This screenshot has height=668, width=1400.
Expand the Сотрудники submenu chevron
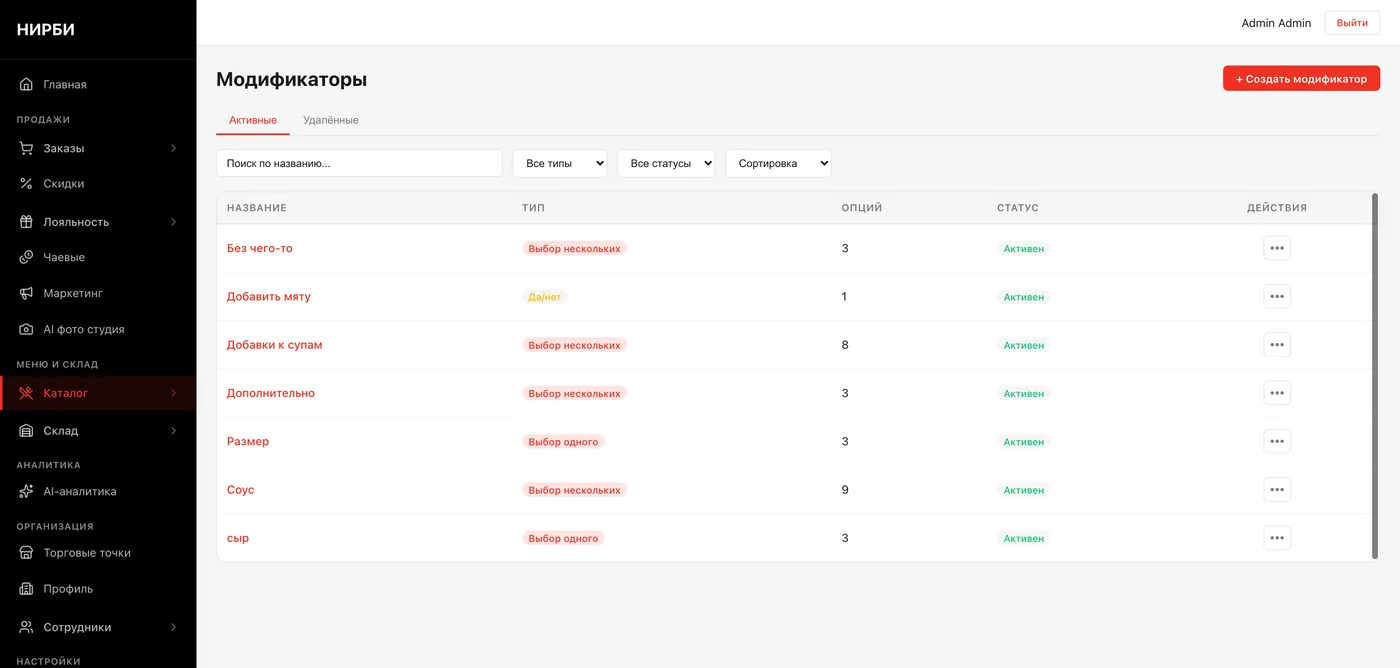coord(173,627)
